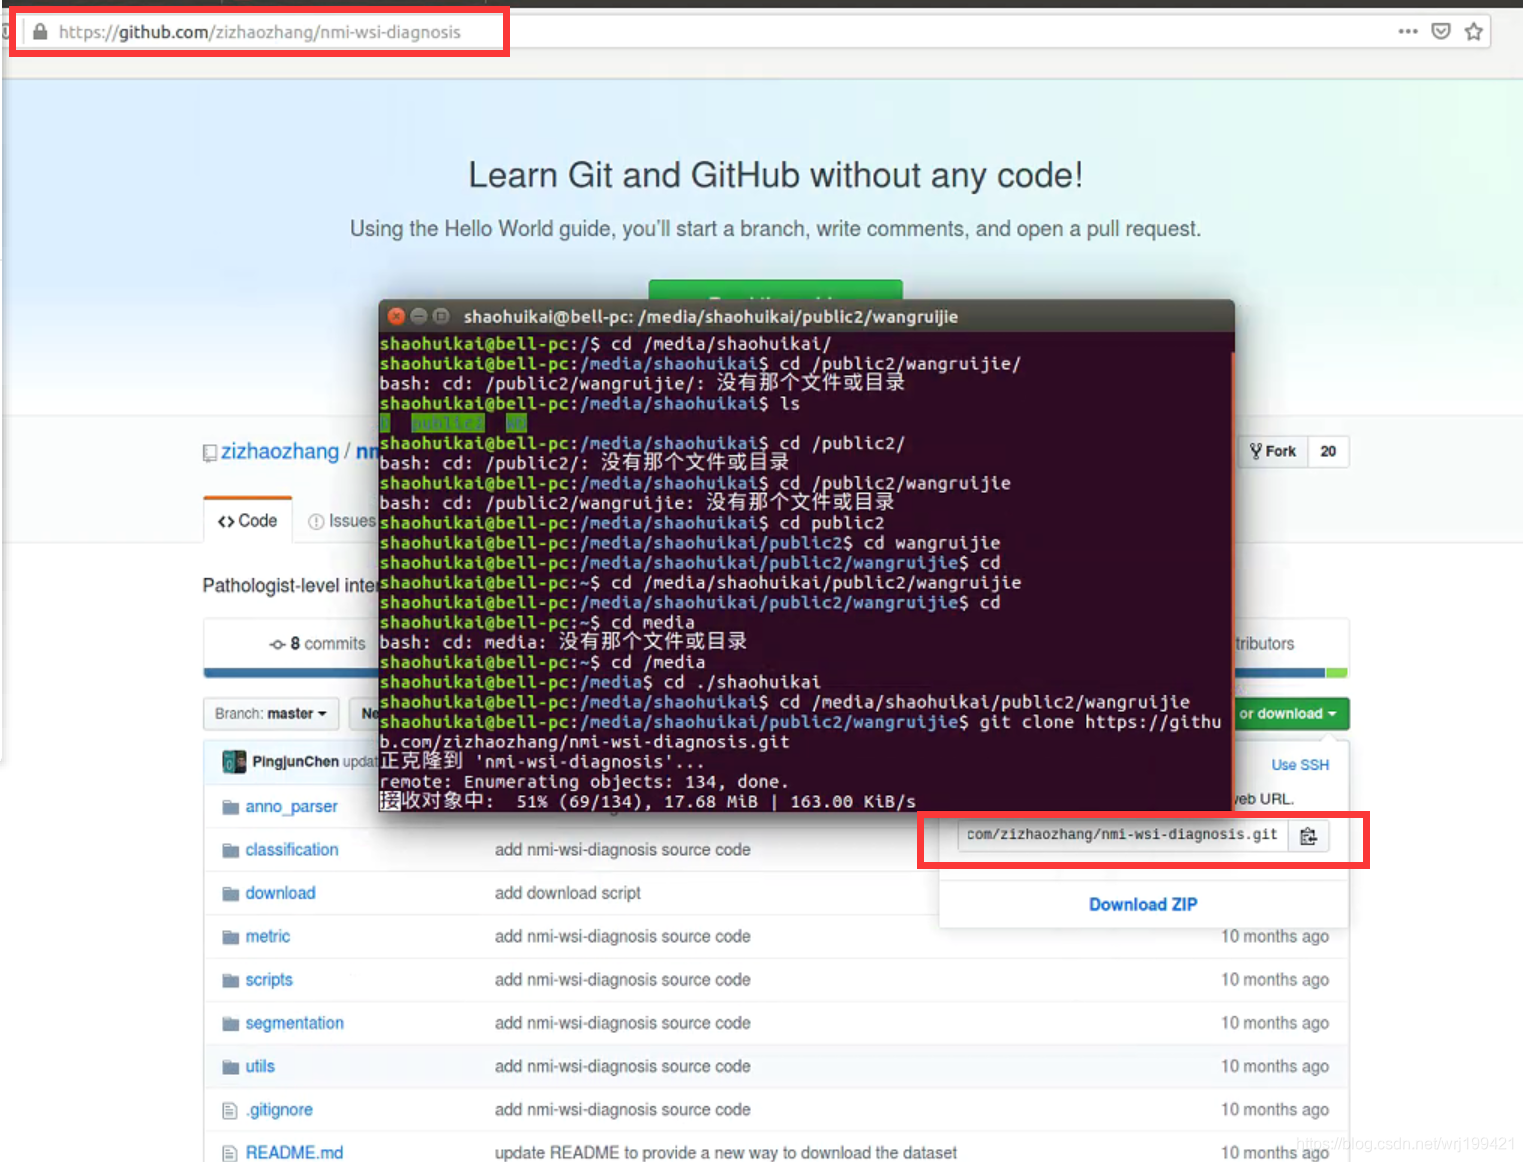Viewport: 1523px width, 1162px height.
Task: Open the download folder
Action: pos(280,893)
